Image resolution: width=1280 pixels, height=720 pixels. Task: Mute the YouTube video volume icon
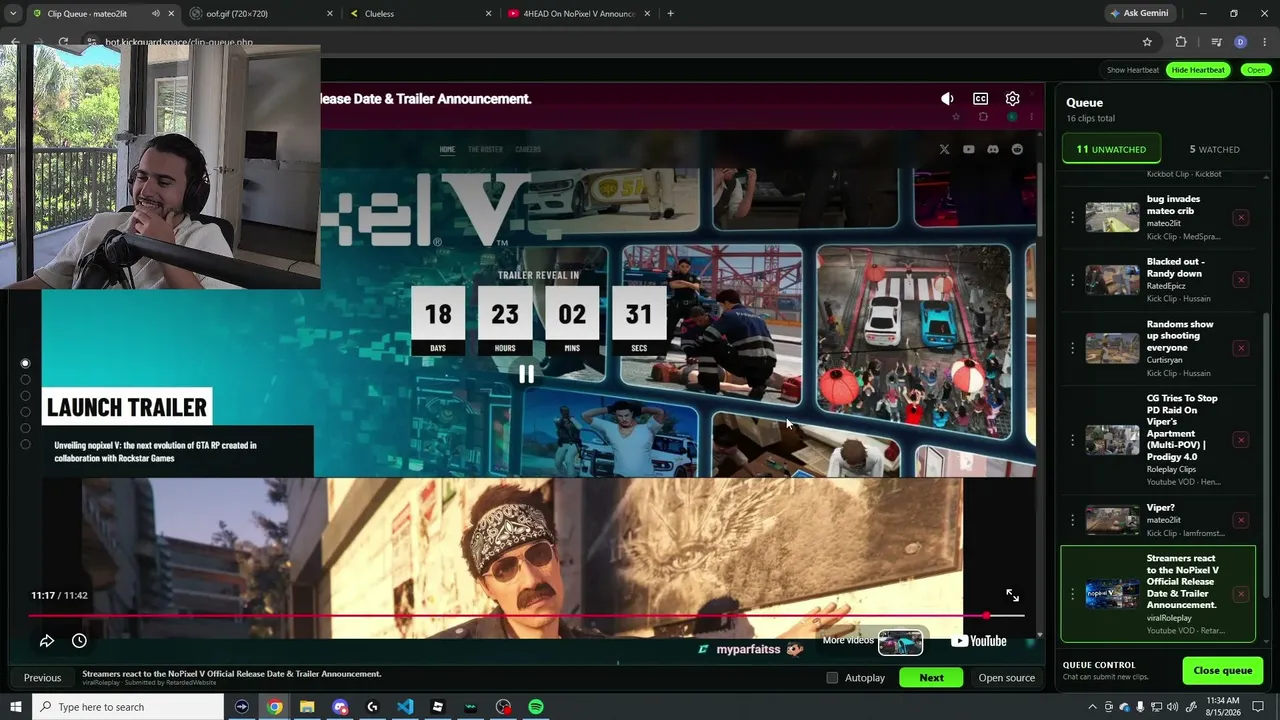click(x=947, y=99)
